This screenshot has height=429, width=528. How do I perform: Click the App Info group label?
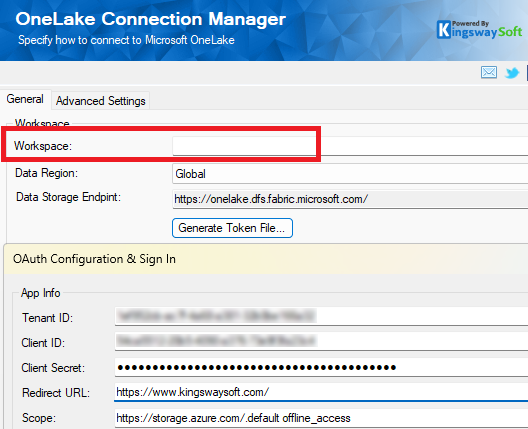point(41,293)
